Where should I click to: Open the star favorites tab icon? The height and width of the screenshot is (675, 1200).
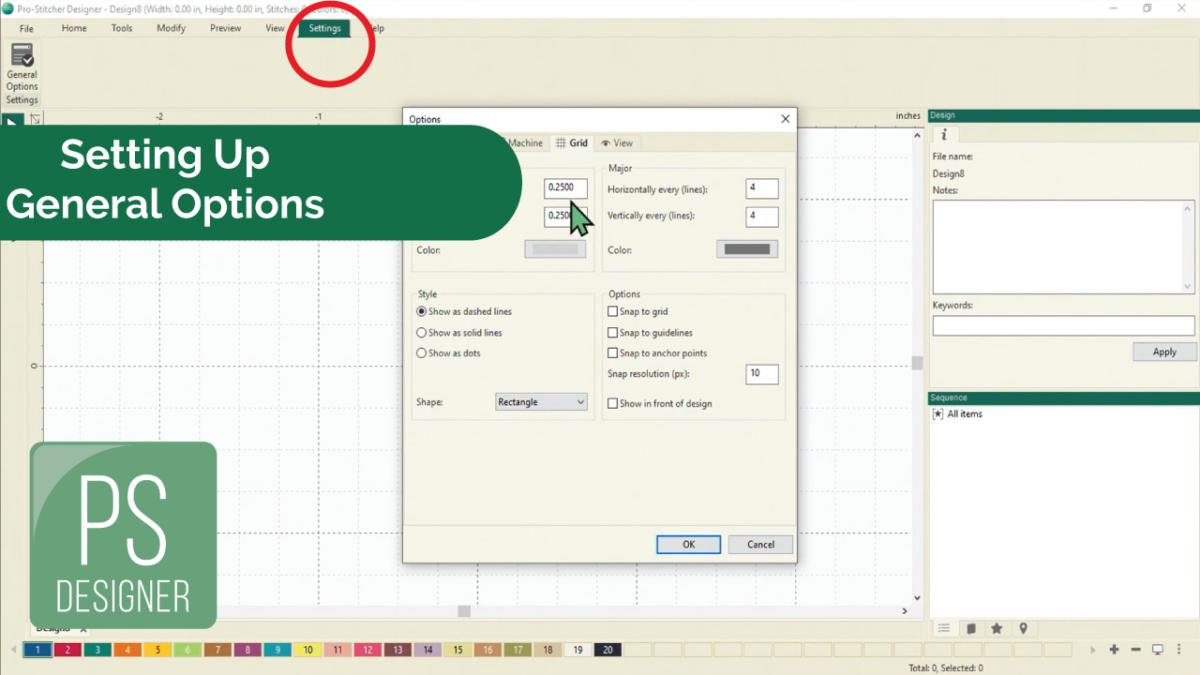[997, 629]
